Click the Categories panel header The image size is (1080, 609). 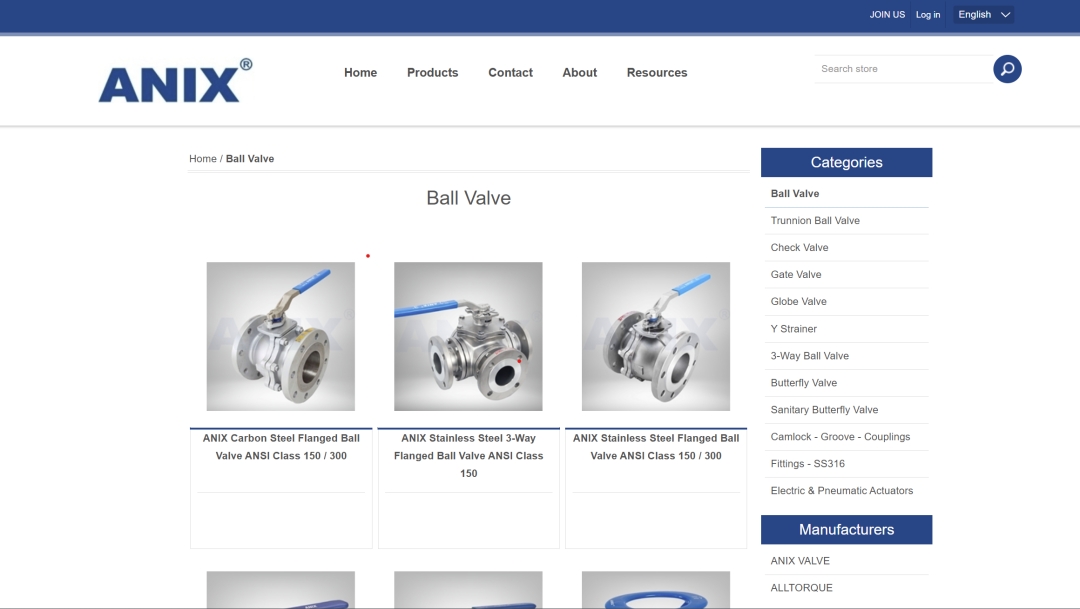(847, 163)
